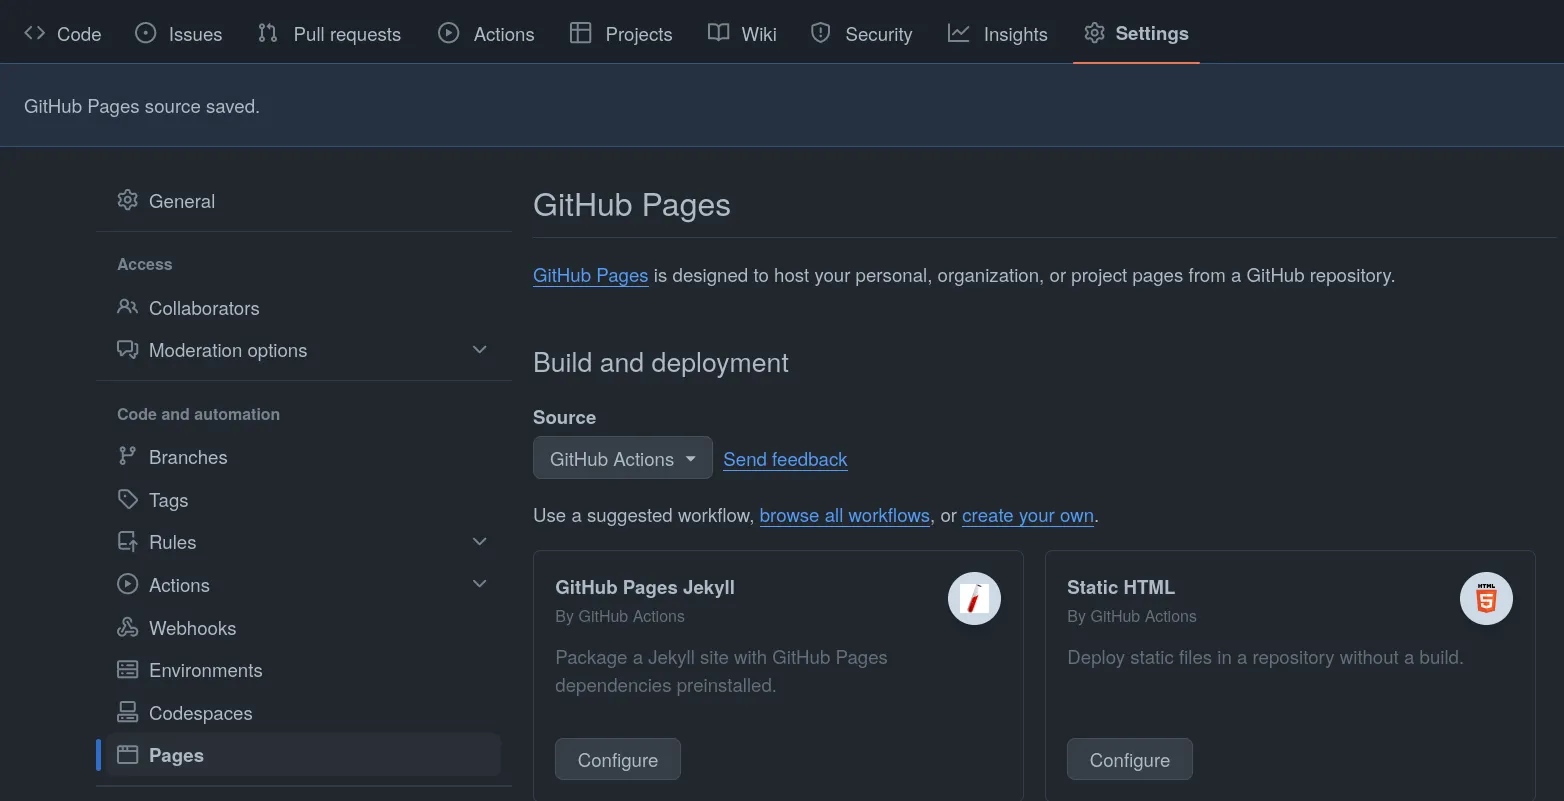The image size is (1564, 801).
Task: Open Webhooks via its sidebar icon
Action: click(x=127, y=628)
